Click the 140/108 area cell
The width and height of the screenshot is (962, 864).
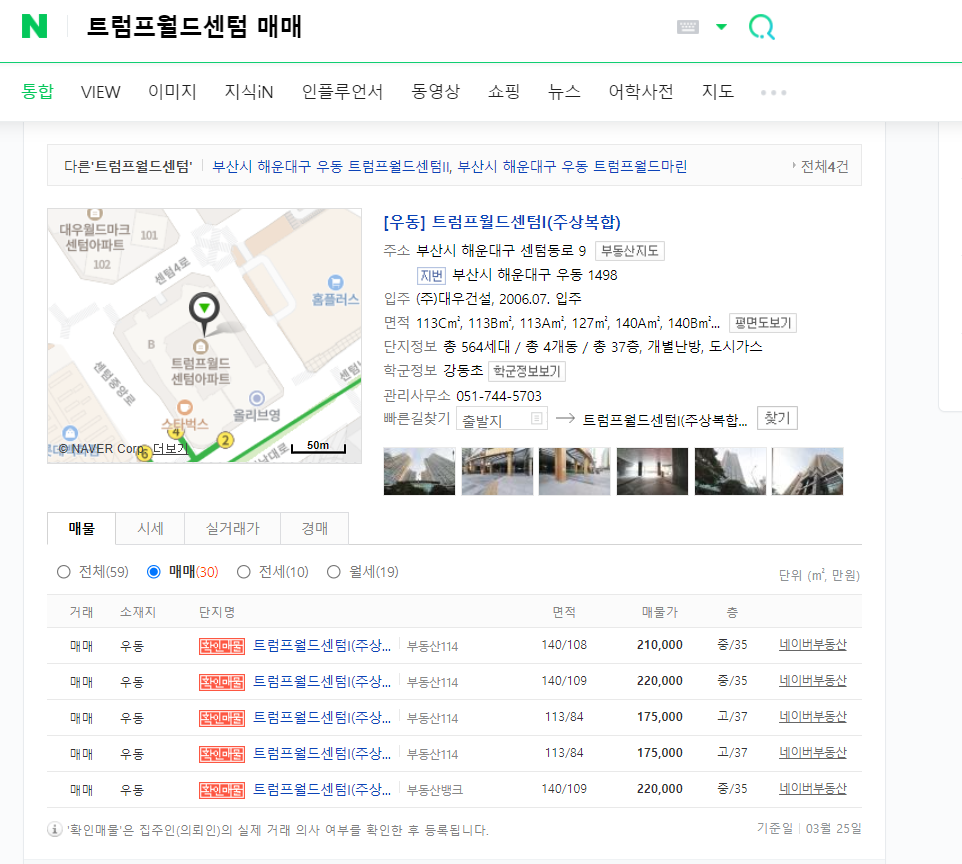coord(564,645)
